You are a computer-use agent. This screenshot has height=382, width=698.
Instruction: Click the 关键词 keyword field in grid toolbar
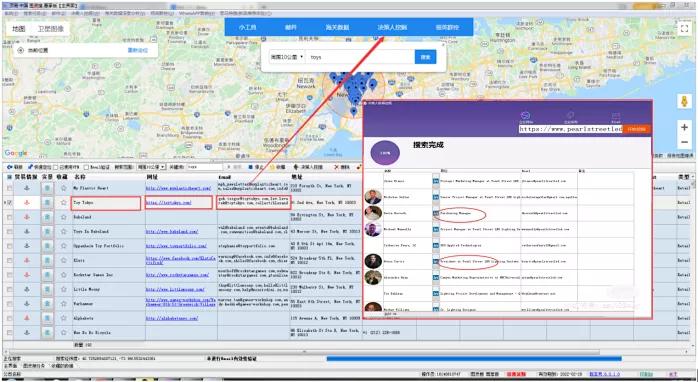tap(204, 167)
